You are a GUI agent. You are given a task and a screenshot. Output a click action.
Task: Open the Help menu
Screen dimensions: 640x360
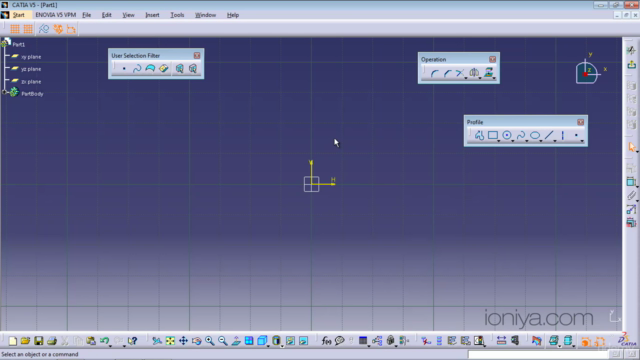pyautogui.click(x=233, y=15)
